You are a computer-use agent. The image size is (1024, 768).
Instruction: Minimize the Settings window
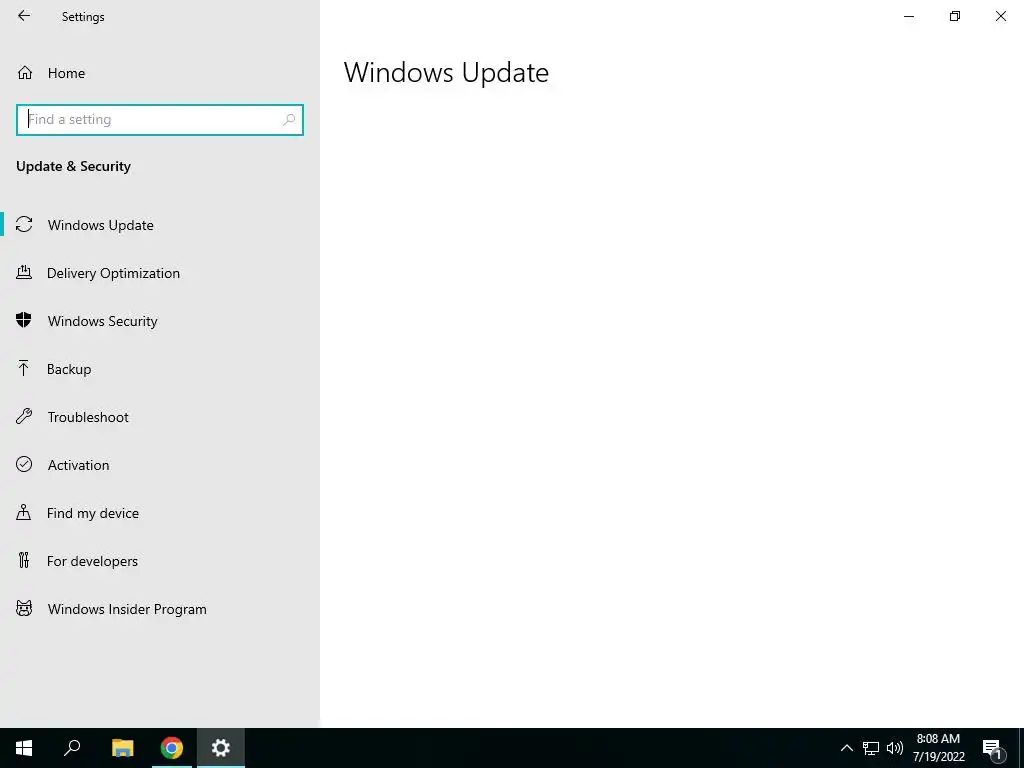click(x=908, y=16)
